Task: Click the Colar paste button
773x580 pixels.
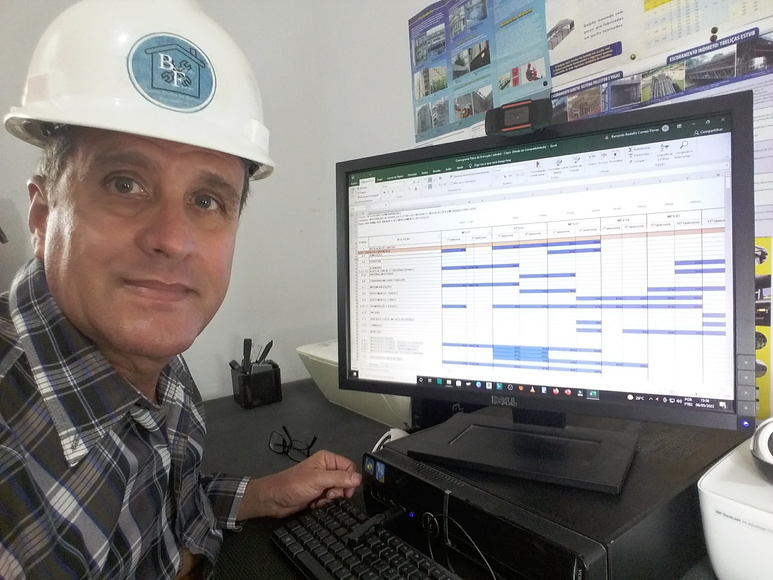Action: pos(355,190)
